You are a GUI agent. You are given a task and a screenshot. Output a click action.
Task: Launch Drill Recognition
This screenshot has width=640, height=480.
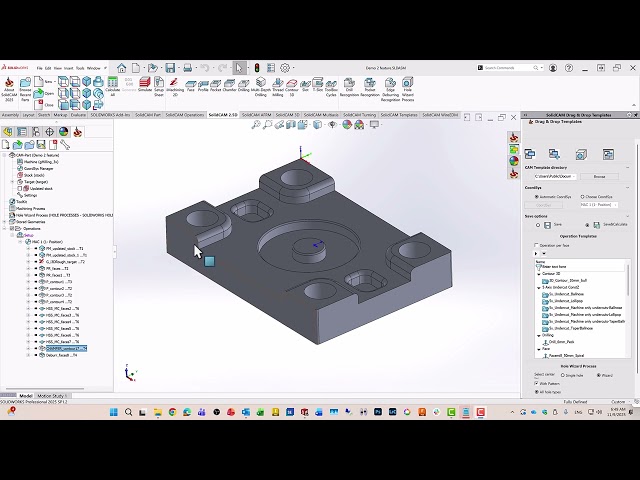pyautogui.click(x=349, y=87)
